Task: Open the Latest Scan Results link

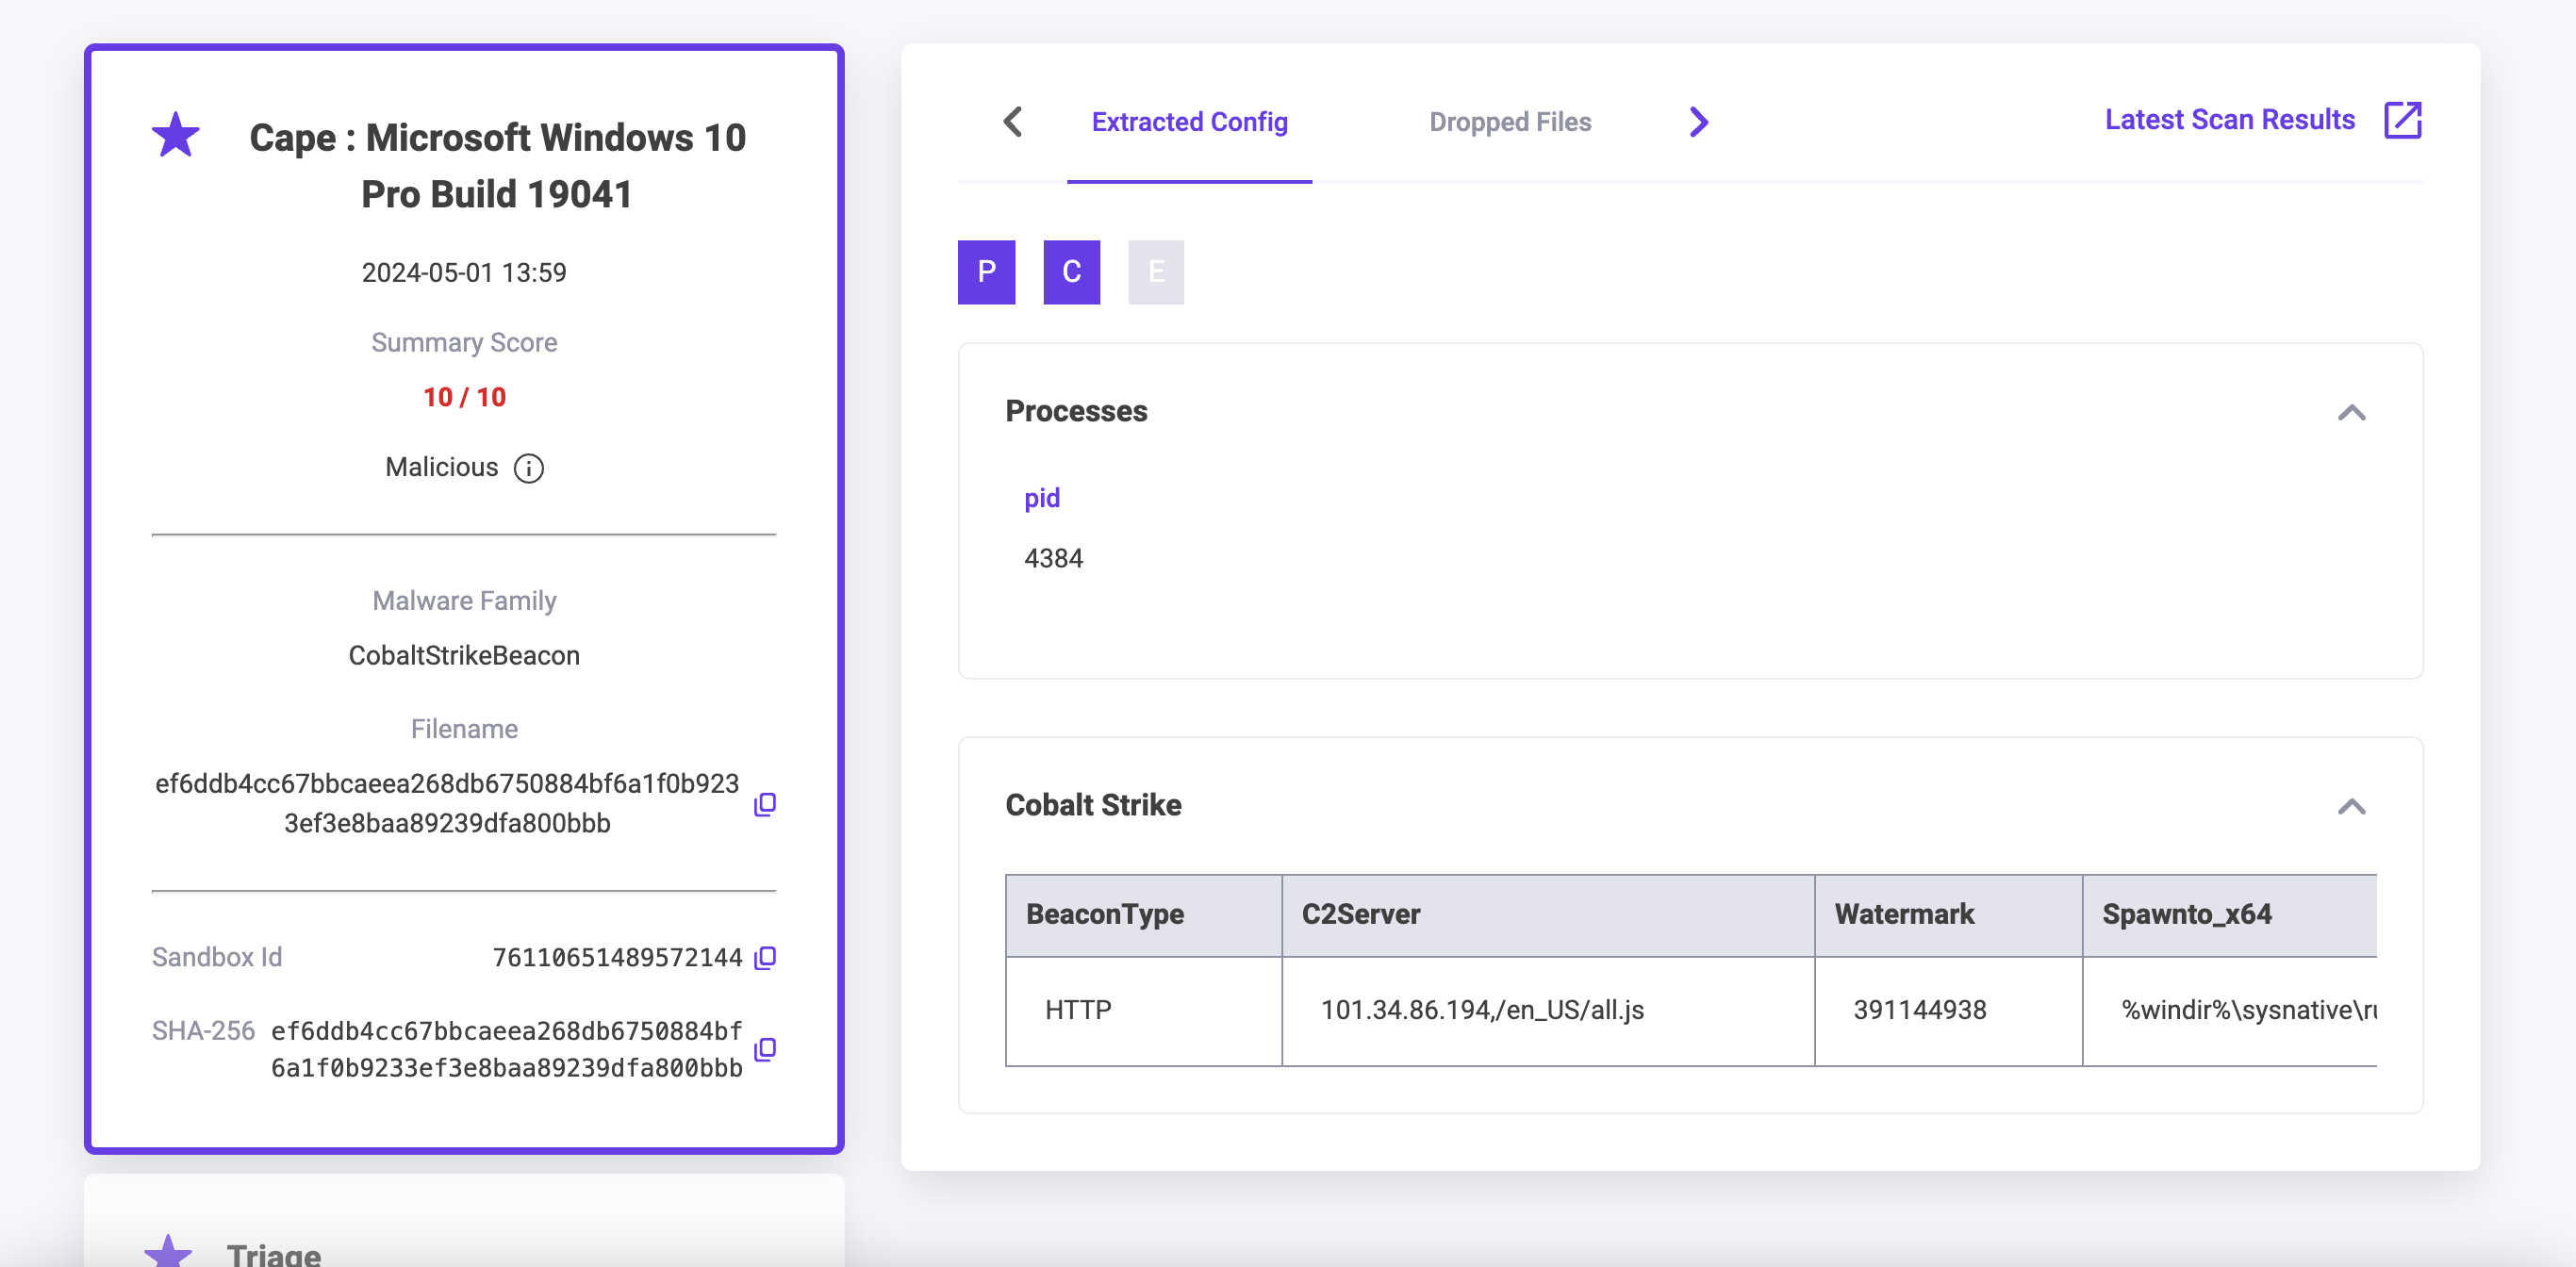Action: pyautogui.click(x=2230, y=119)
